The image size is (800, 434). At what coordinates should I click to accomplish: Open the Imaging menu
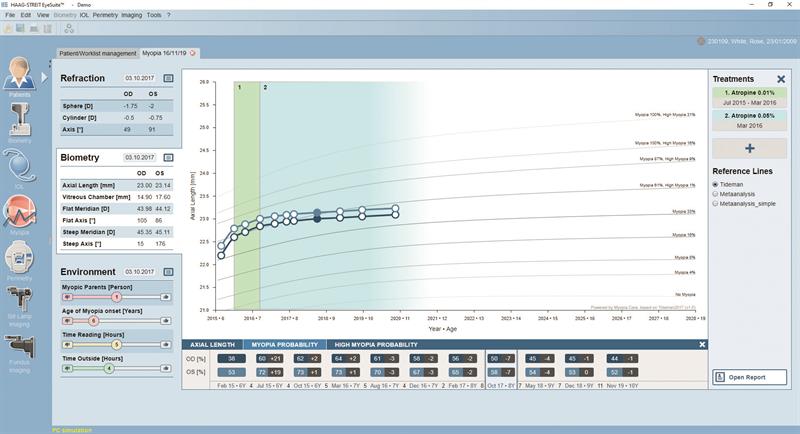(132, 15)
